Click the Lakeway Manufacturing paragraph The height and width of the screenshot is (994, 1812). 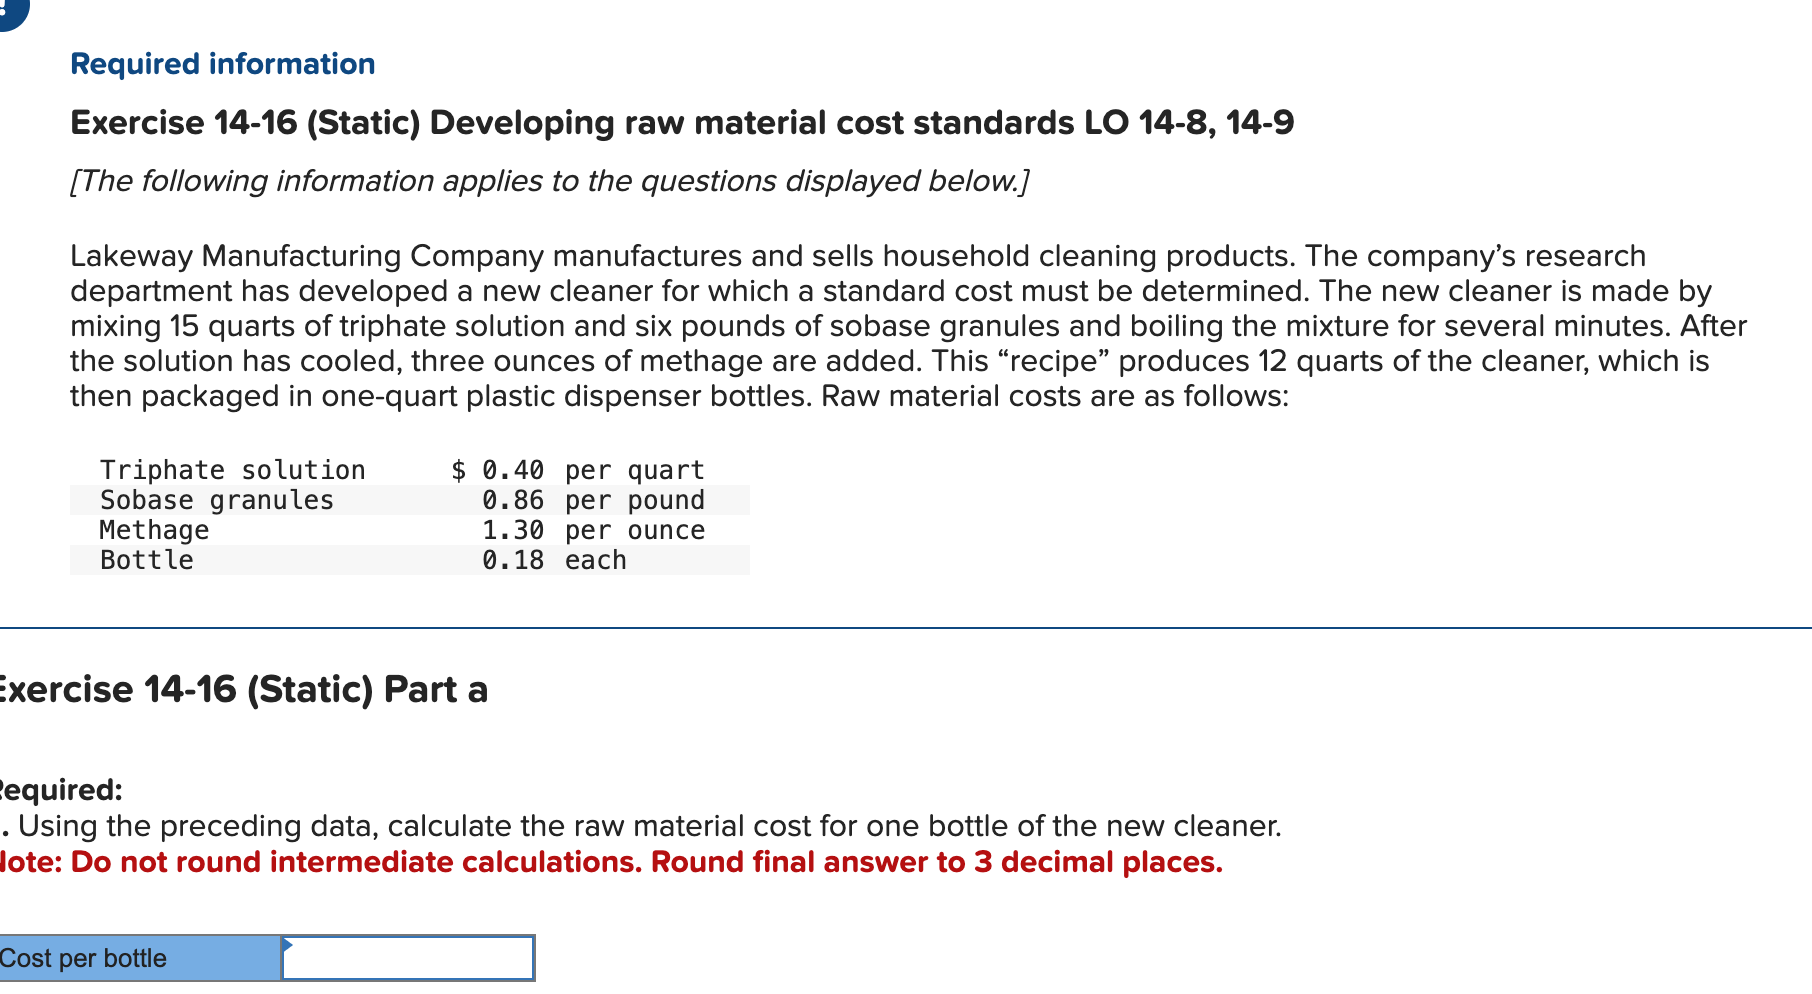click(x=900, y=325)
